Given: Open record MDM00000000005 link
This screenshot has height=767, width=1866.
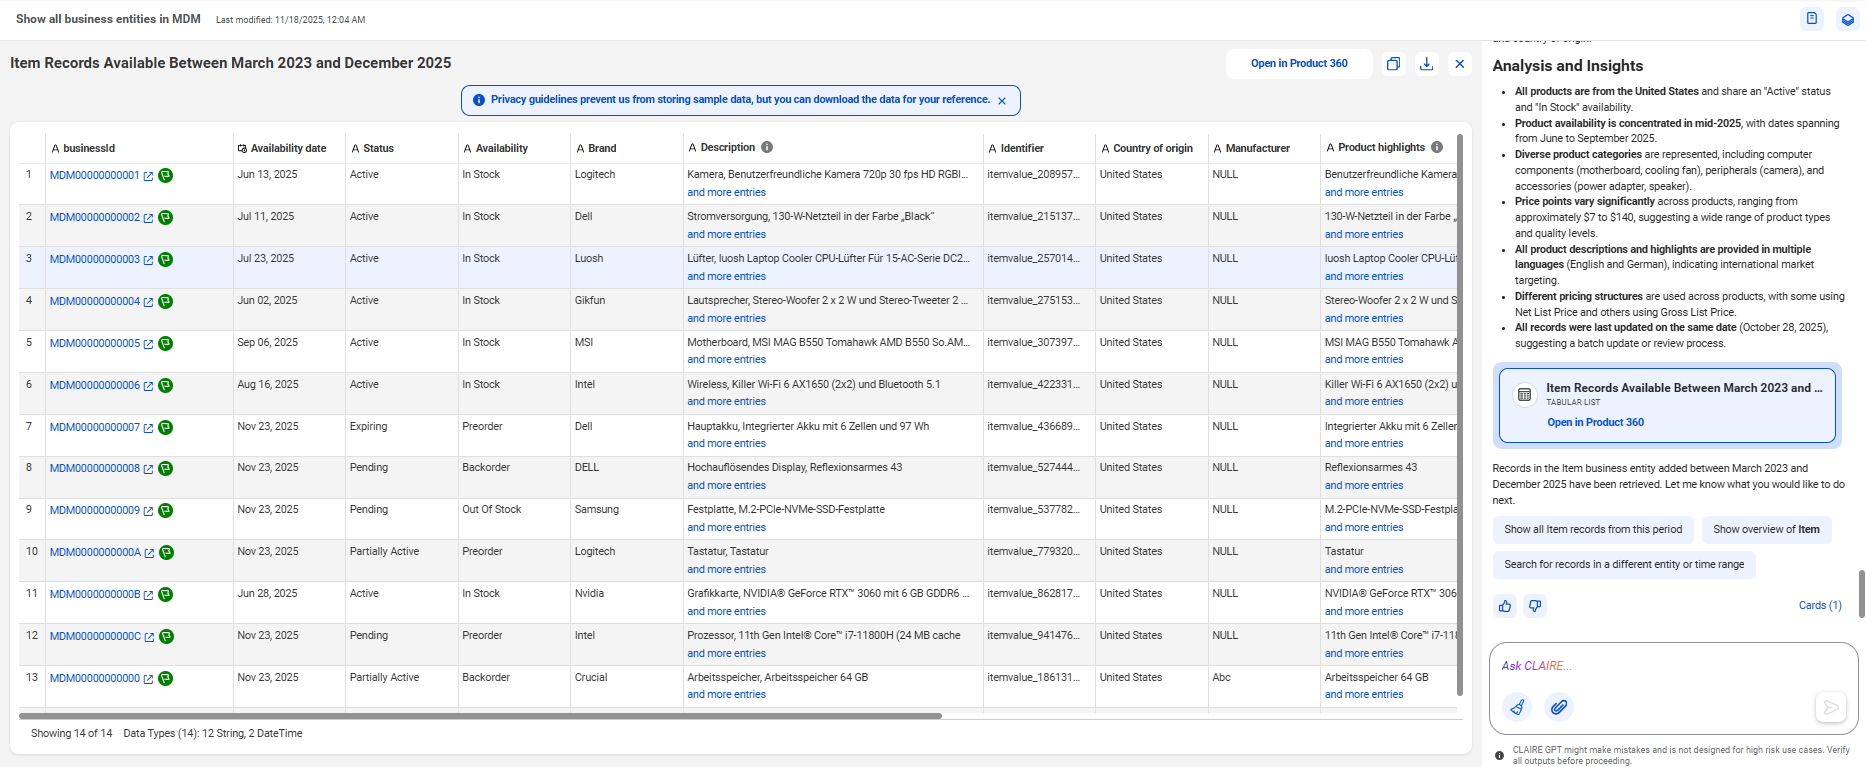Looking at the screenshot, I should click(x=95, y=344).
